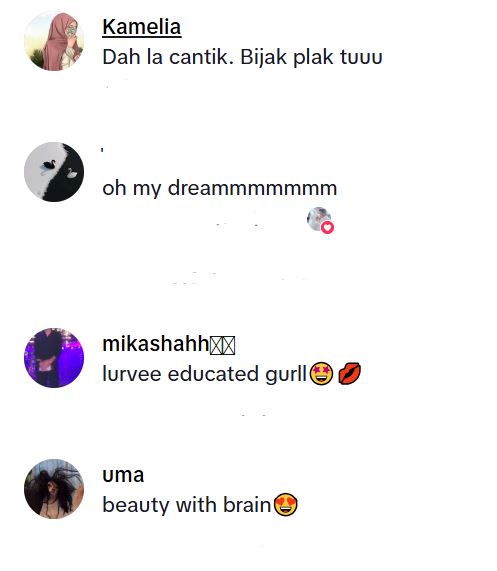Open Kamelia's hijab illustration profile picture
Viewport: 497px width, 571px height.
click(x=54, y=41)
